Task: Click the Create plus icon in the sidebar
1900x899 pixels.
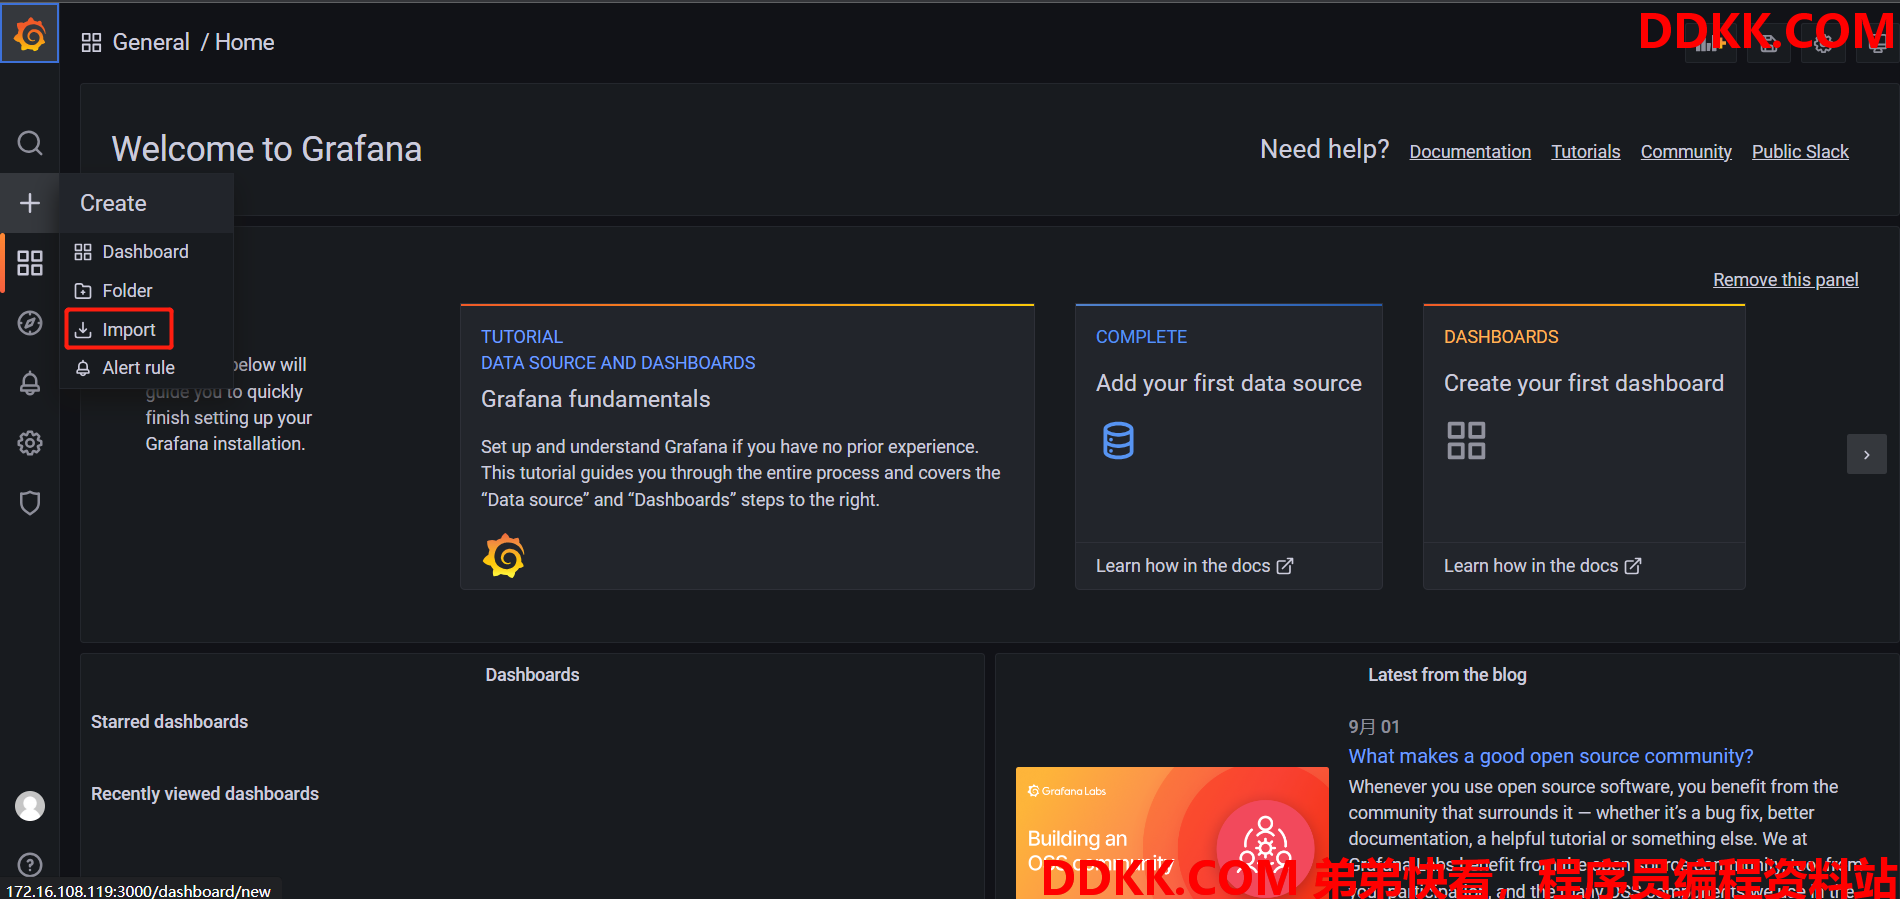Action: [30, 203]
